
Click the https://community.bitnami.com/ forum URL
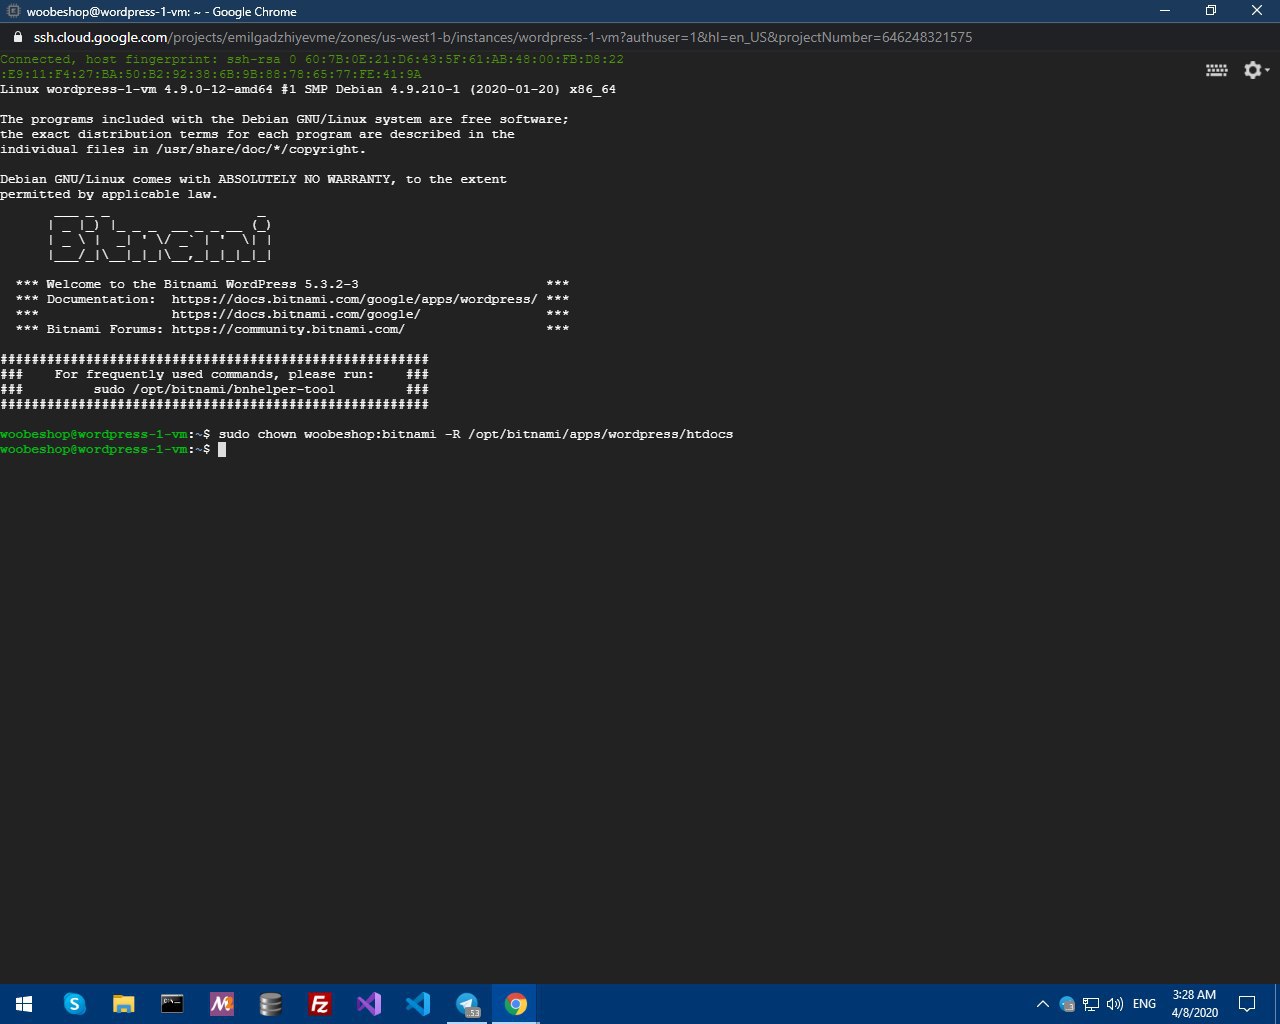(x=288, y=329)
